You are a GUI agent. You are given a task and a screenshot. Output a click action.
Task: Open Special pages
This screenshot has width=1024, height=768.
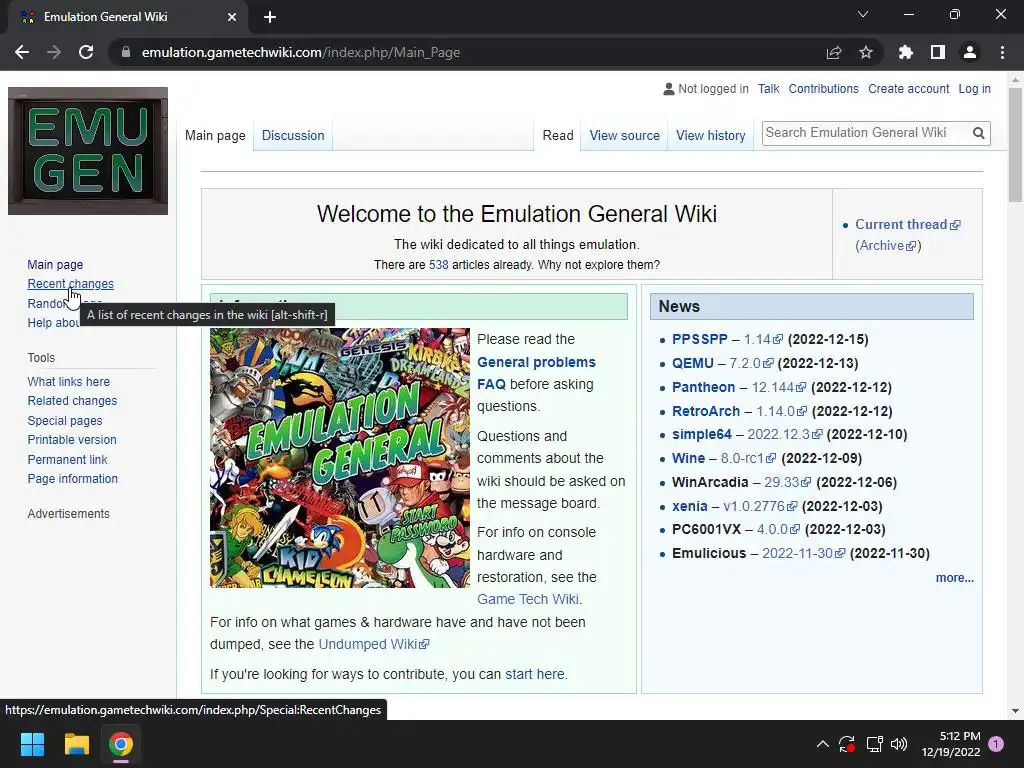(x=65, y=421)
